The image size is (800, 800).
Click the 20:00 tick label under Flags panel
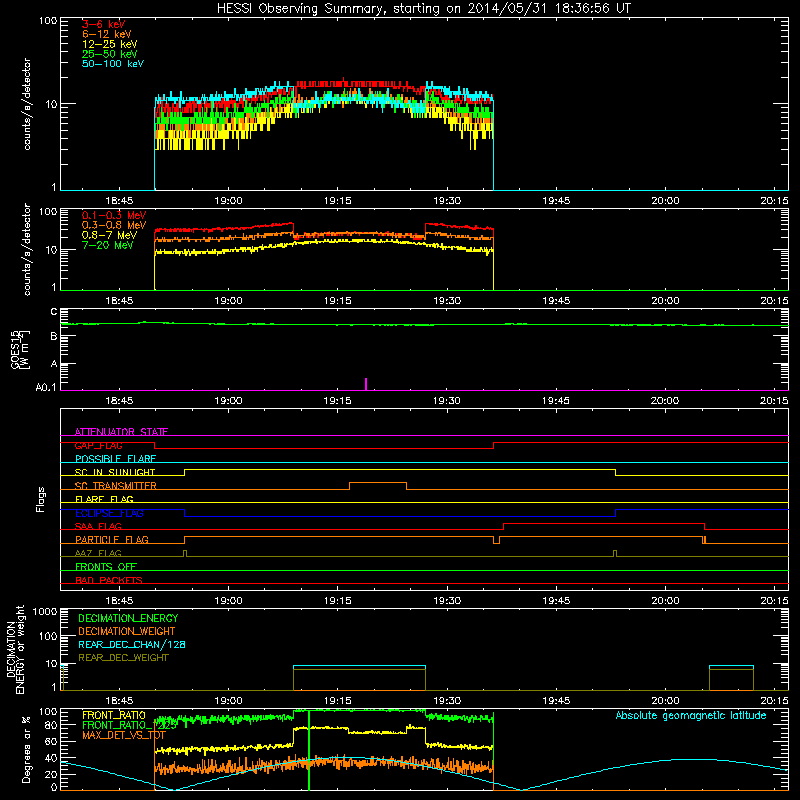[x=665, y=601]
